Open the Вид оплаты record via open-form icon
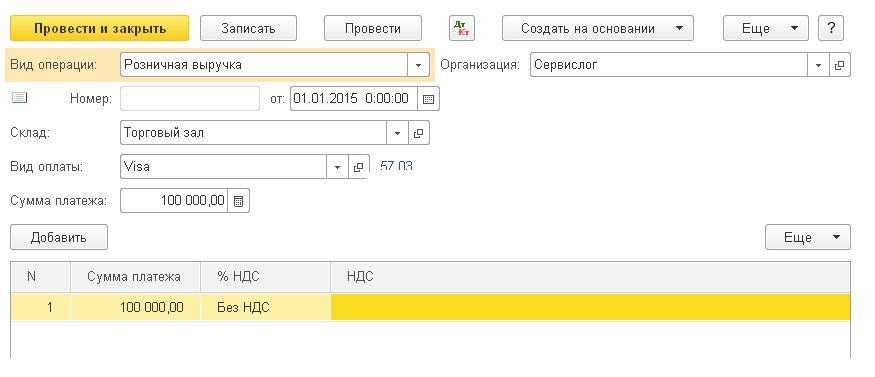This screenshot has height=377, width=875. coord(359,167)
